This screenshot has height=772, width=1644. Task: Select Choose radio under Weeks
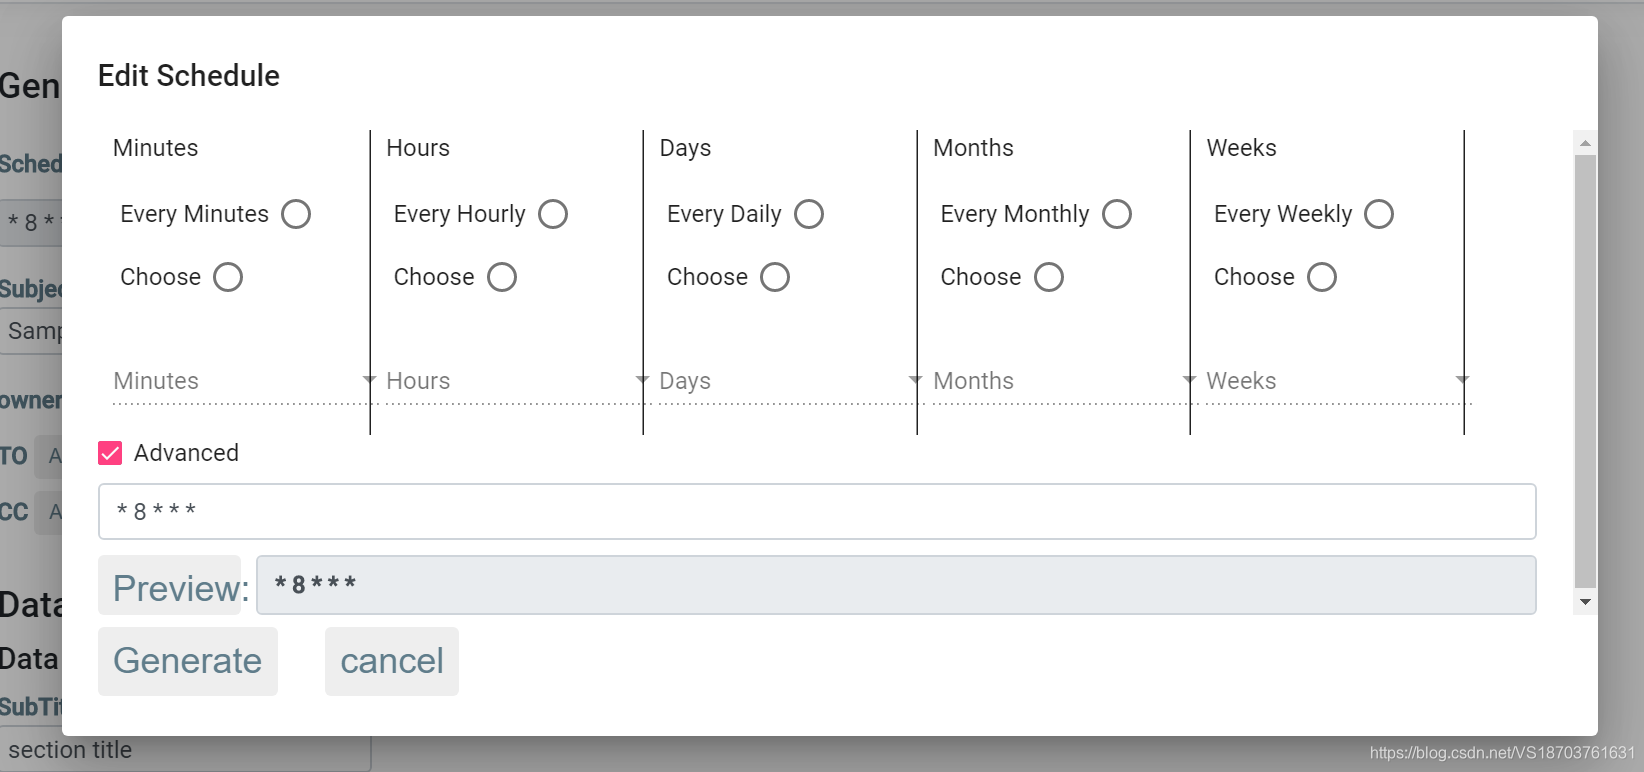pyautogui.click(x=1322, y=277)
